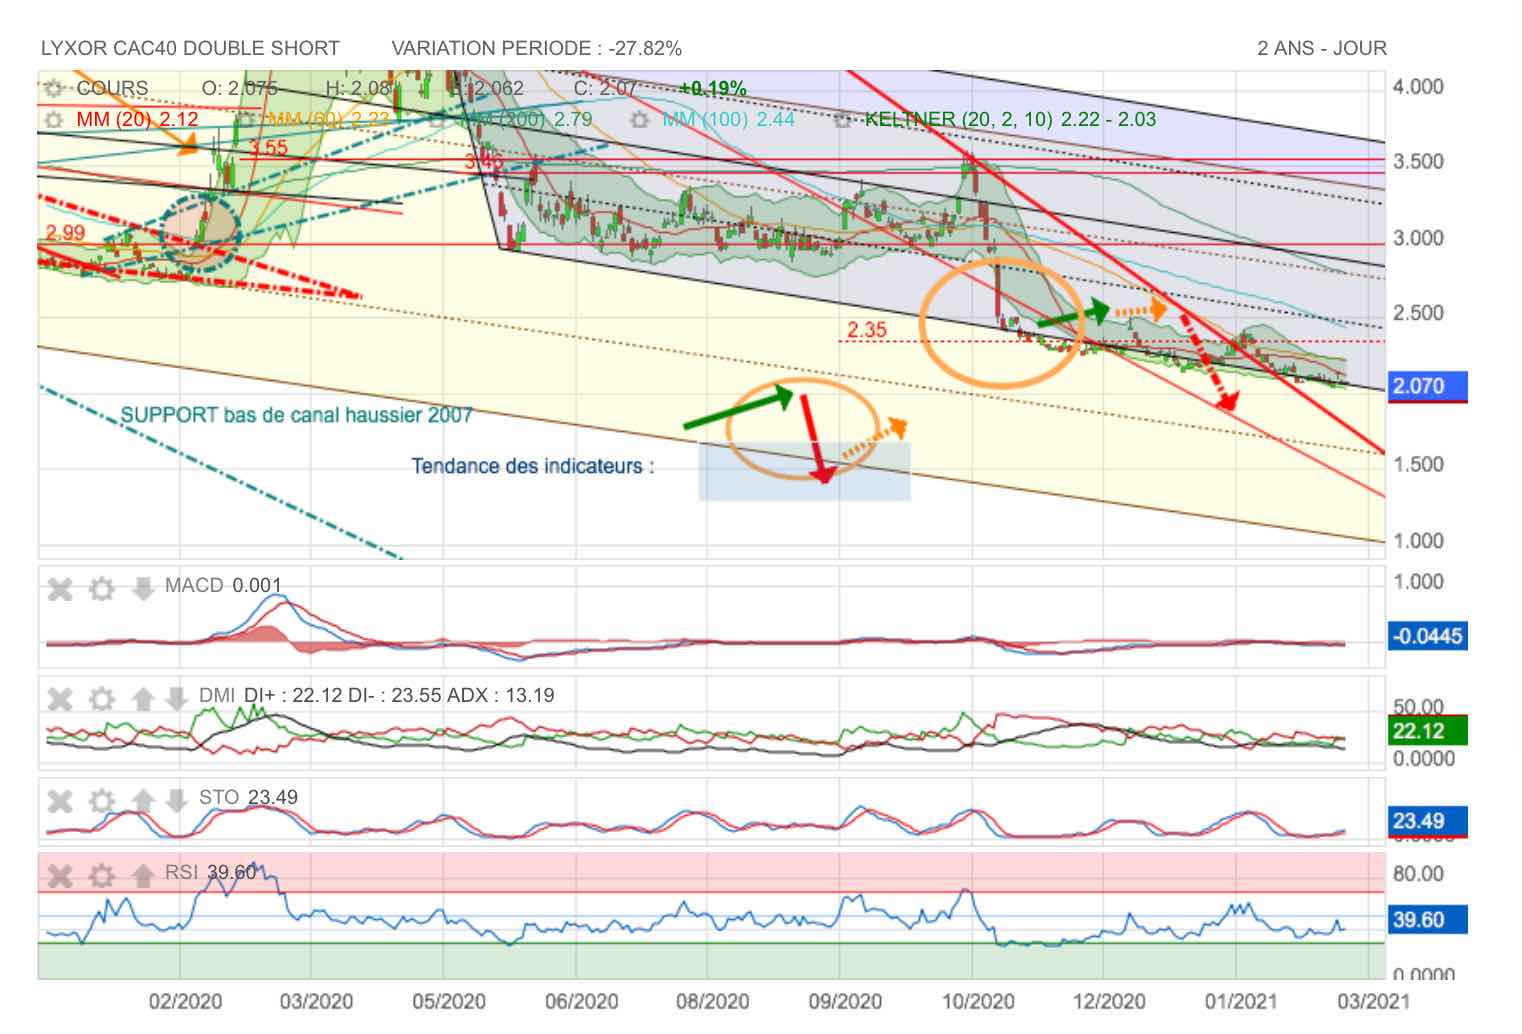Click the O: 2.075 open value
This screenshot has height=1034, width=1522.
click(239, 88)
